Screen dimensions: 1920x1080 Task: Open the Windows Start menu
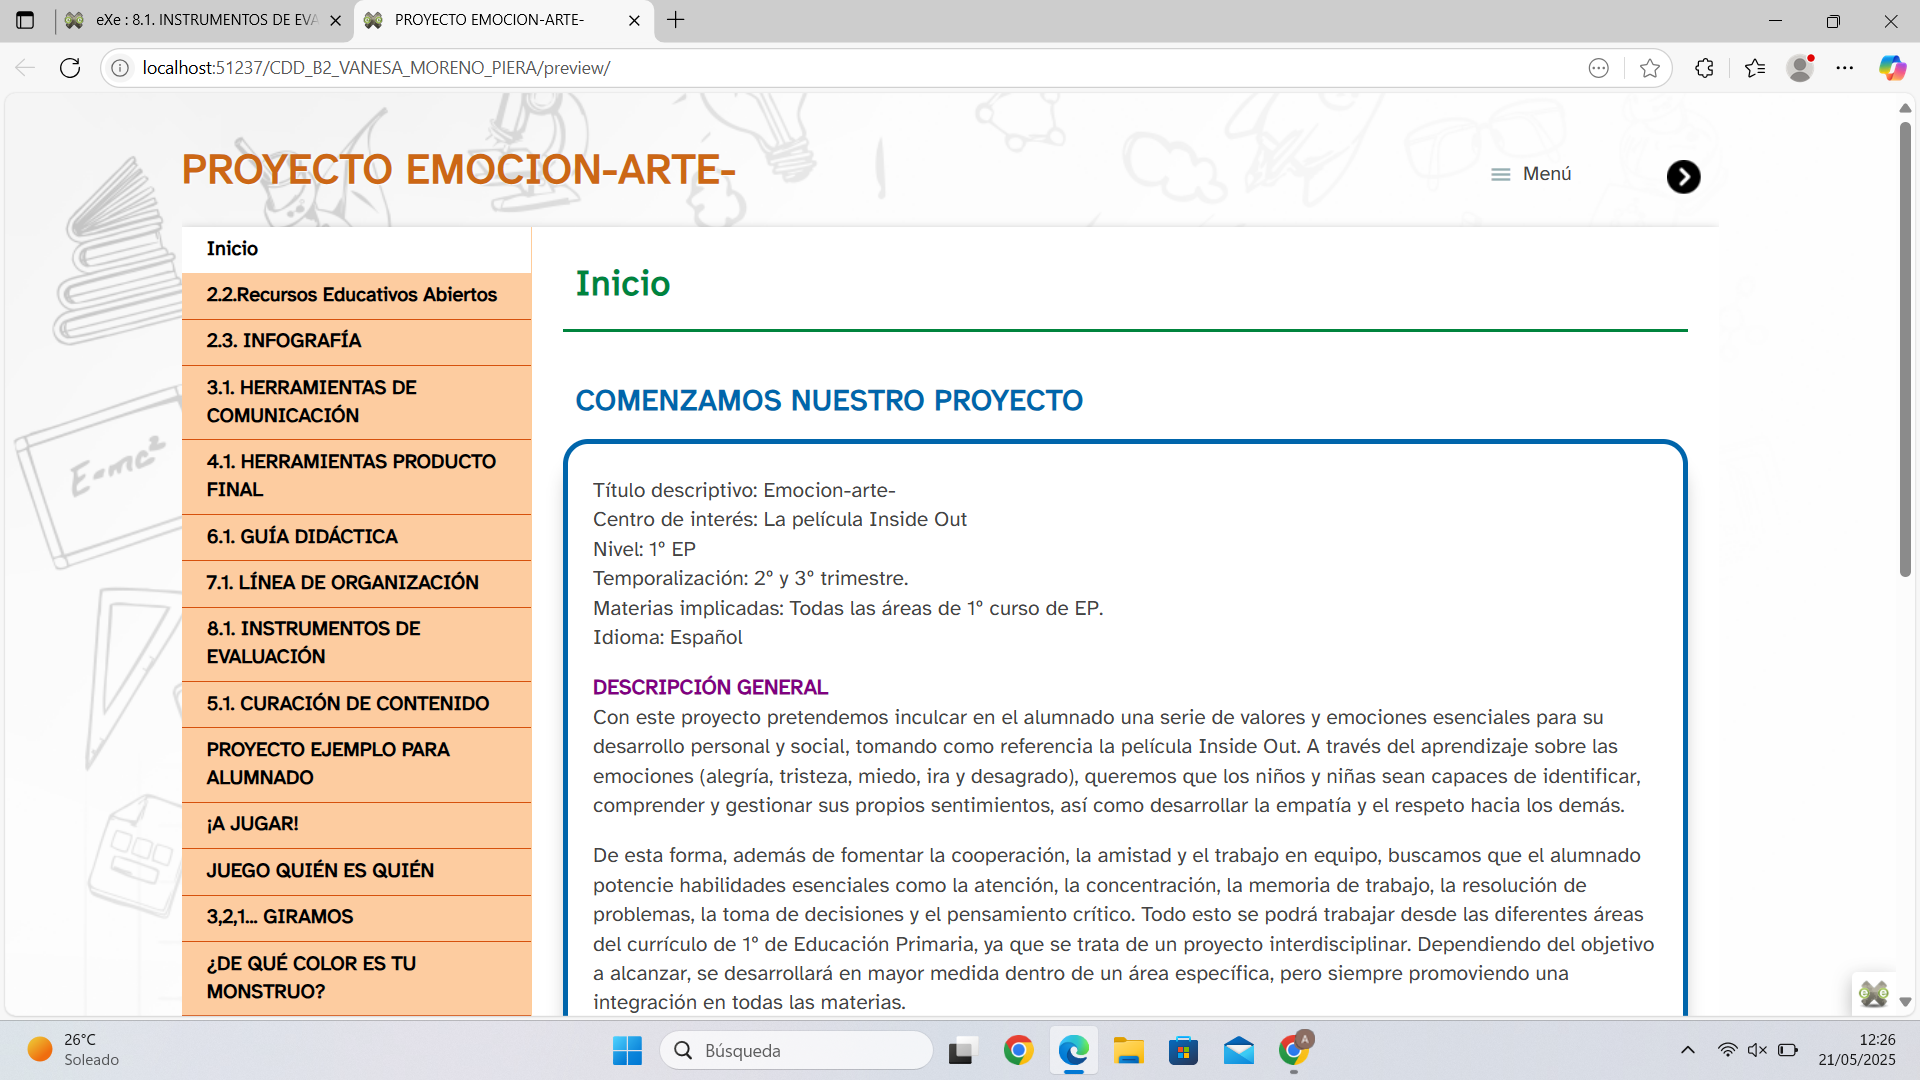pos(627,1051)
